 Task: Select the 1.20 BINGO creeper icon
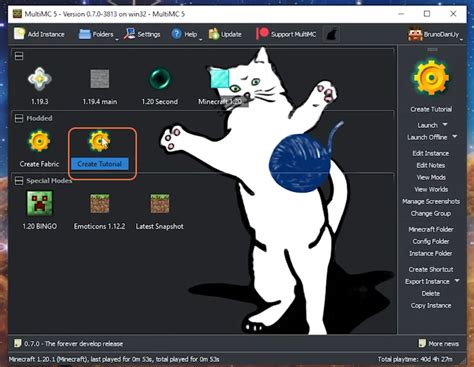pyautogui.click(x=40, y=203)
